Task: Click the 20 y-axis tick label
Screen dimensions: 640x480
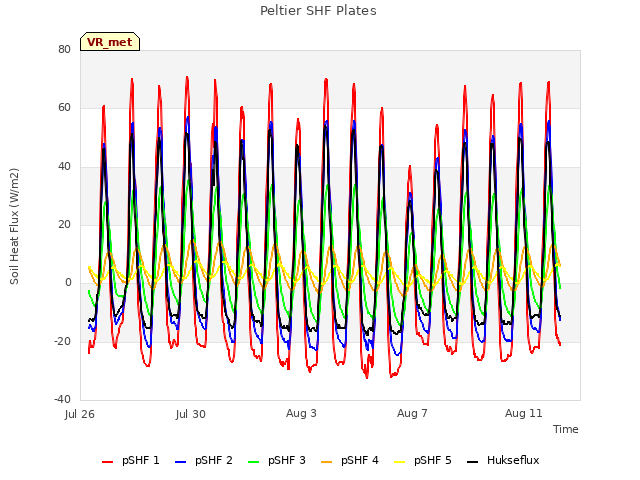Action: (64, 224)
